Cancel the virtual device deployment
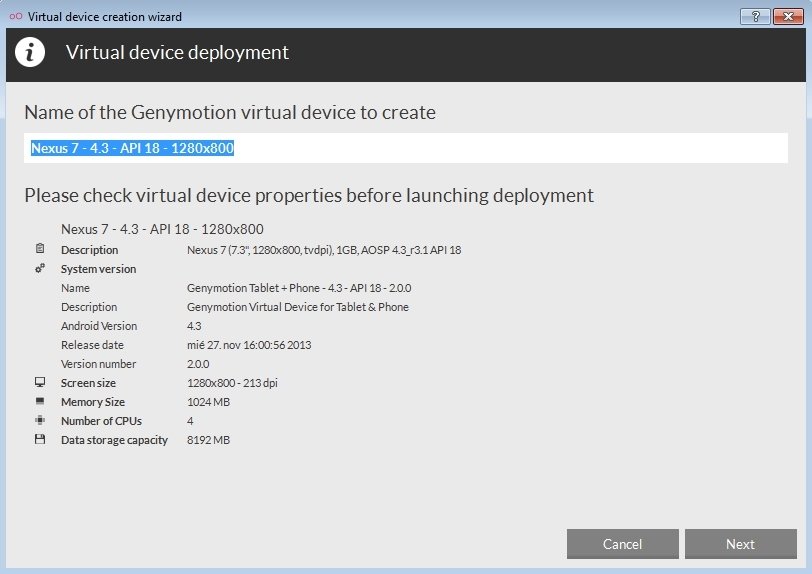812x574 pixels. (622, 544)
